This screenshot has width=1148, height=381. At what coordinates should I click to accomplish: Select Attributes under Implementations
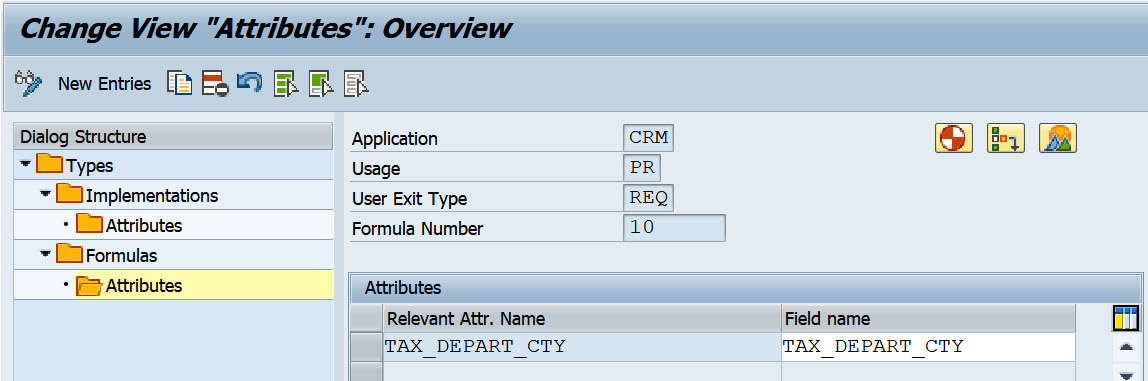[x=144, y=226]
